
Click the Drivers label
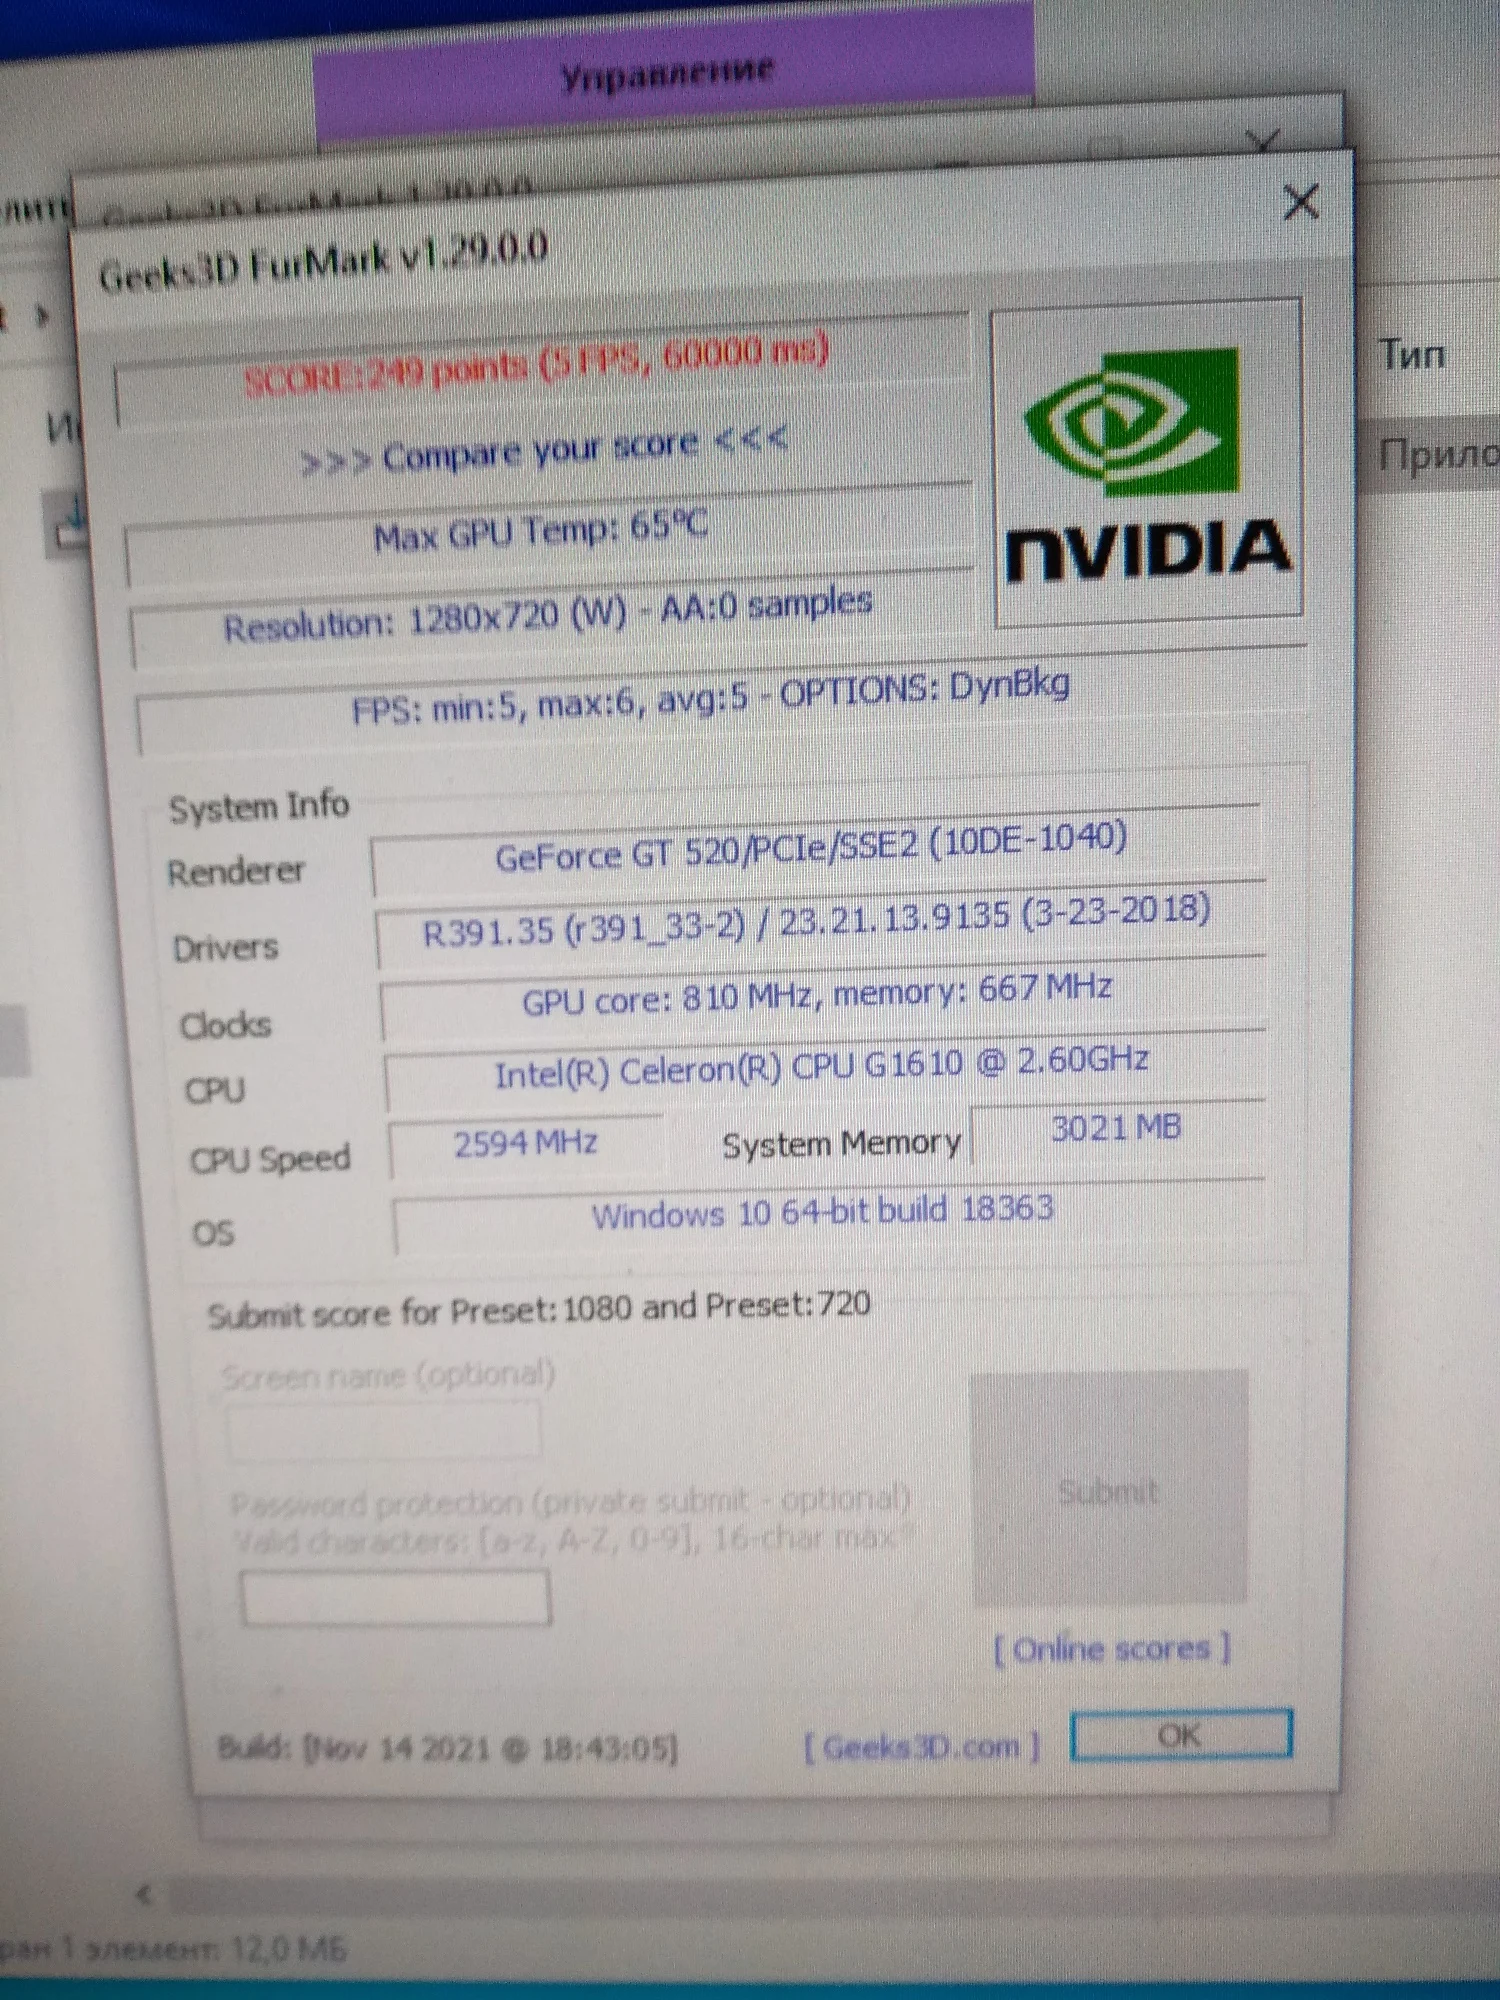pos(226,948)
